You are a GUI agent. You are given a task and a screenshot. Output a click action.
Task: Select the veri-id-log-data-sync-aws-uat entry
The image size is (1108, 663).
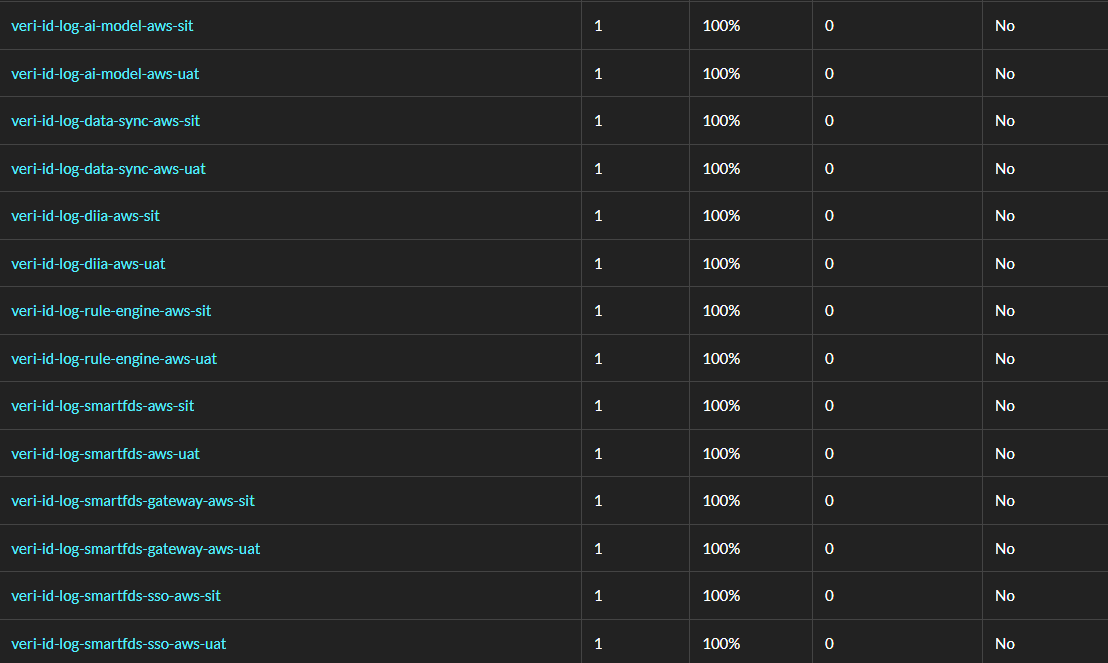tap(108, 169)
